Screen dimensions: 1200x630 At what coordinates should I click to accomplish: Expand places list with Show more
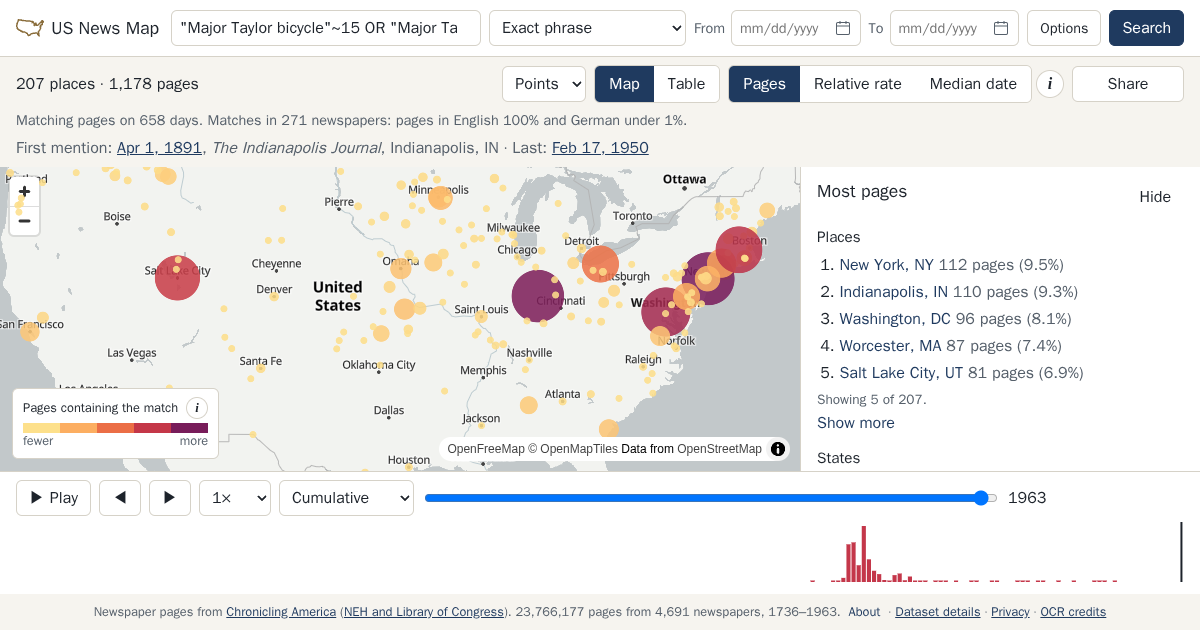pyautogui.click(x=856, y=423)
